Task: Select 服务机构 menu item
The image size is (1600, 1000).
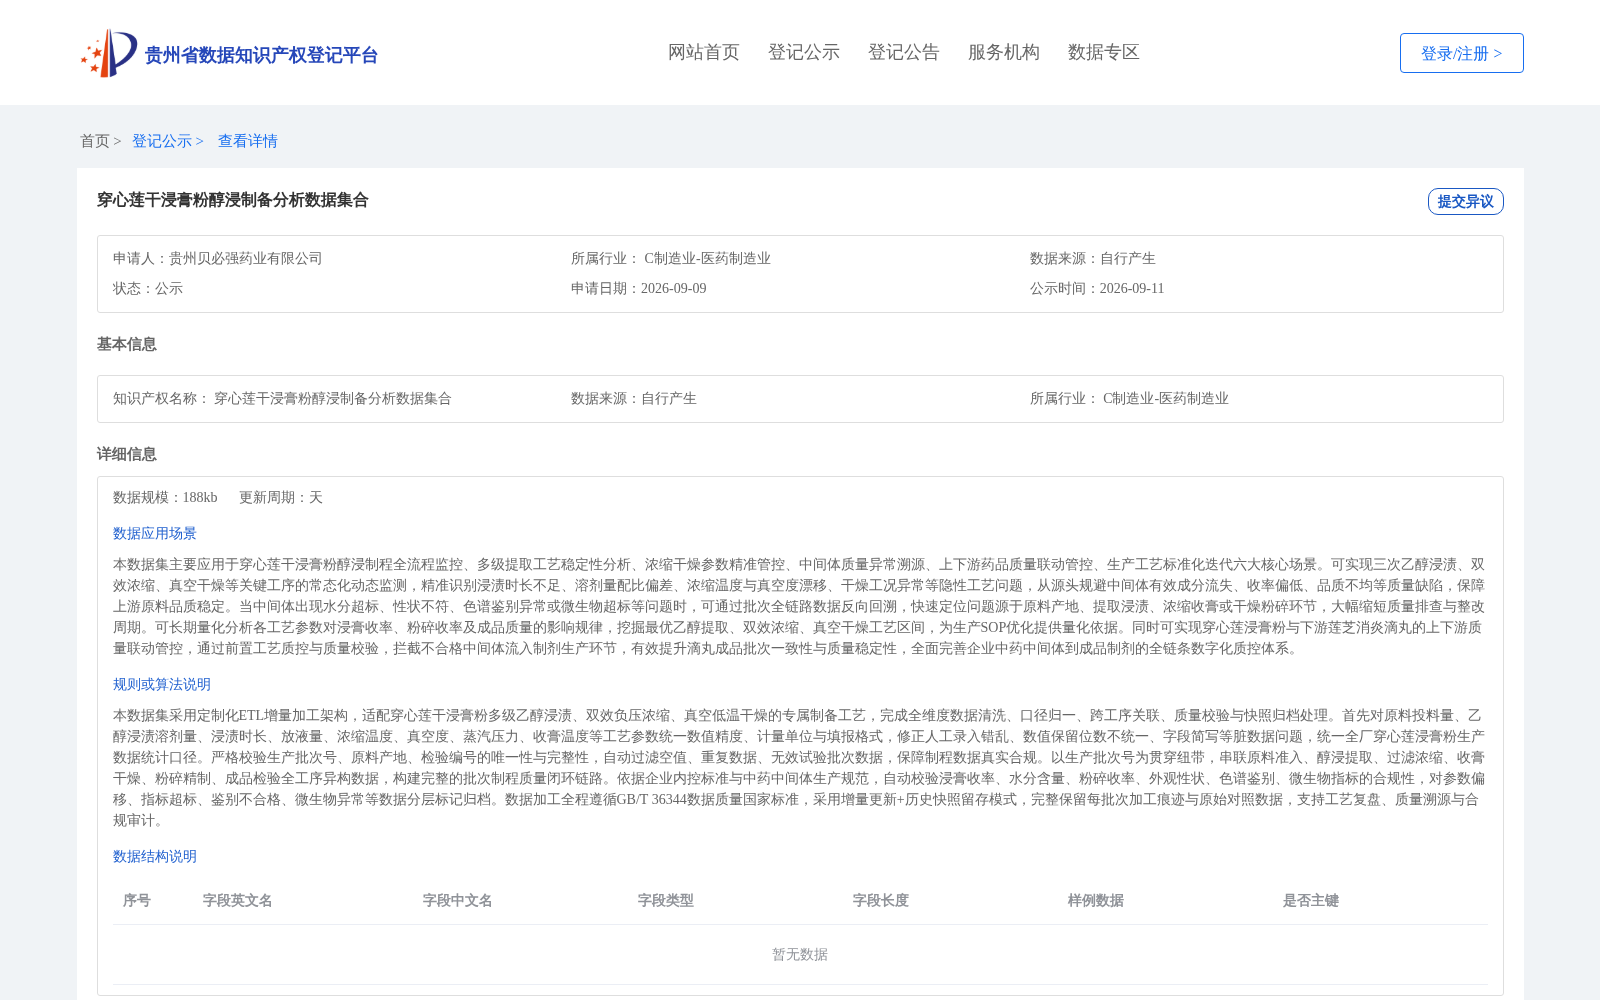Action: pyautogui.click(x=1004, y=52)
